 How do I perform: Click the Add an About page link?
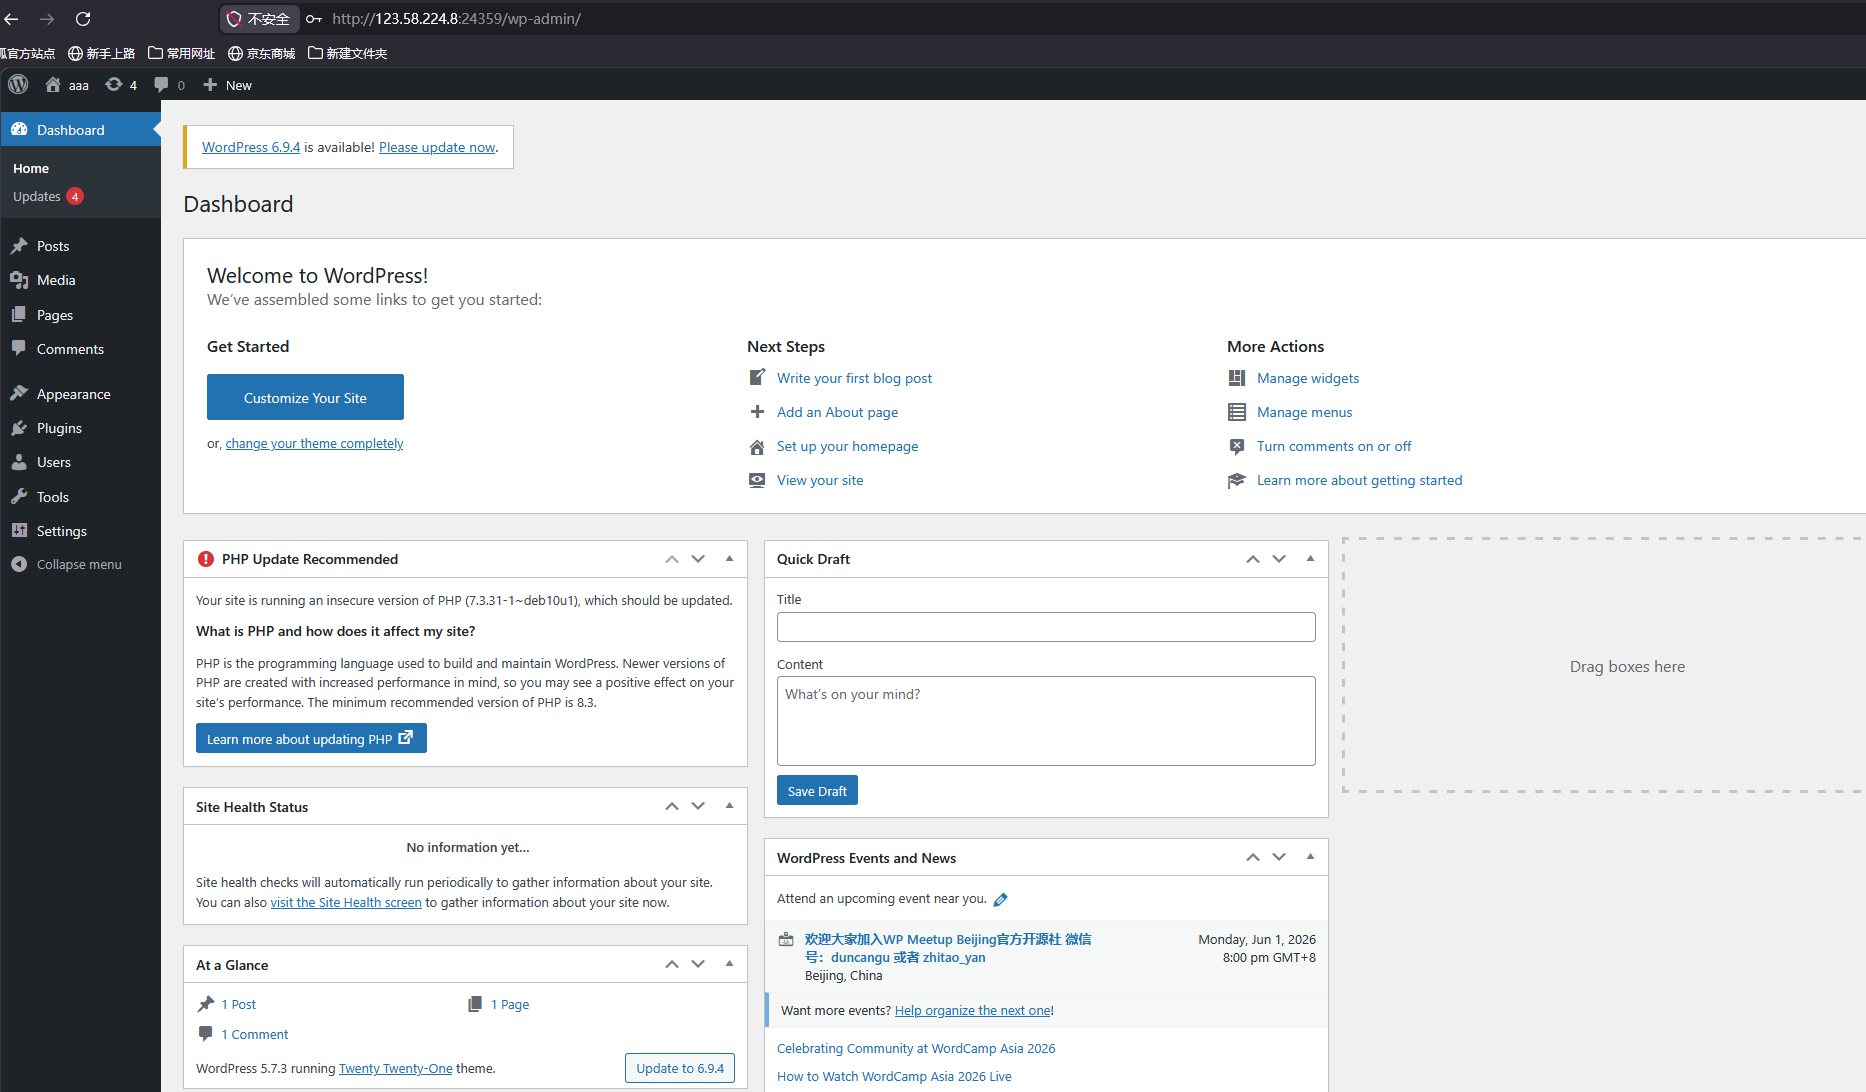(x=837, y=412)
